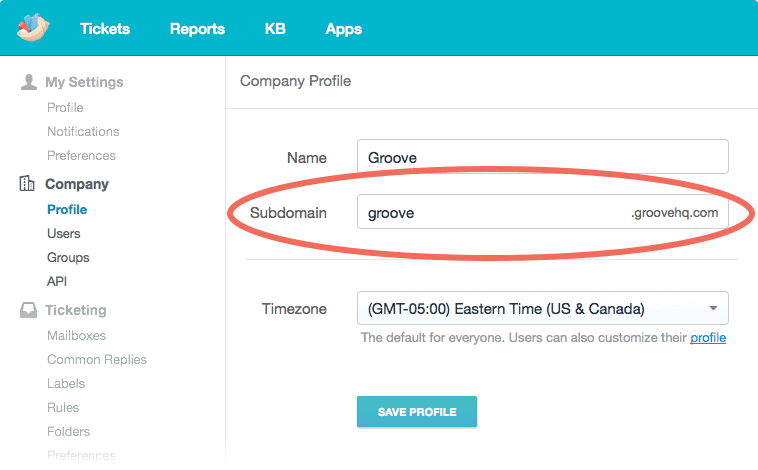Viewport: 758px width, 470px height.
Task: Click into the Subdomain input field
Action: tap(490, 213)
